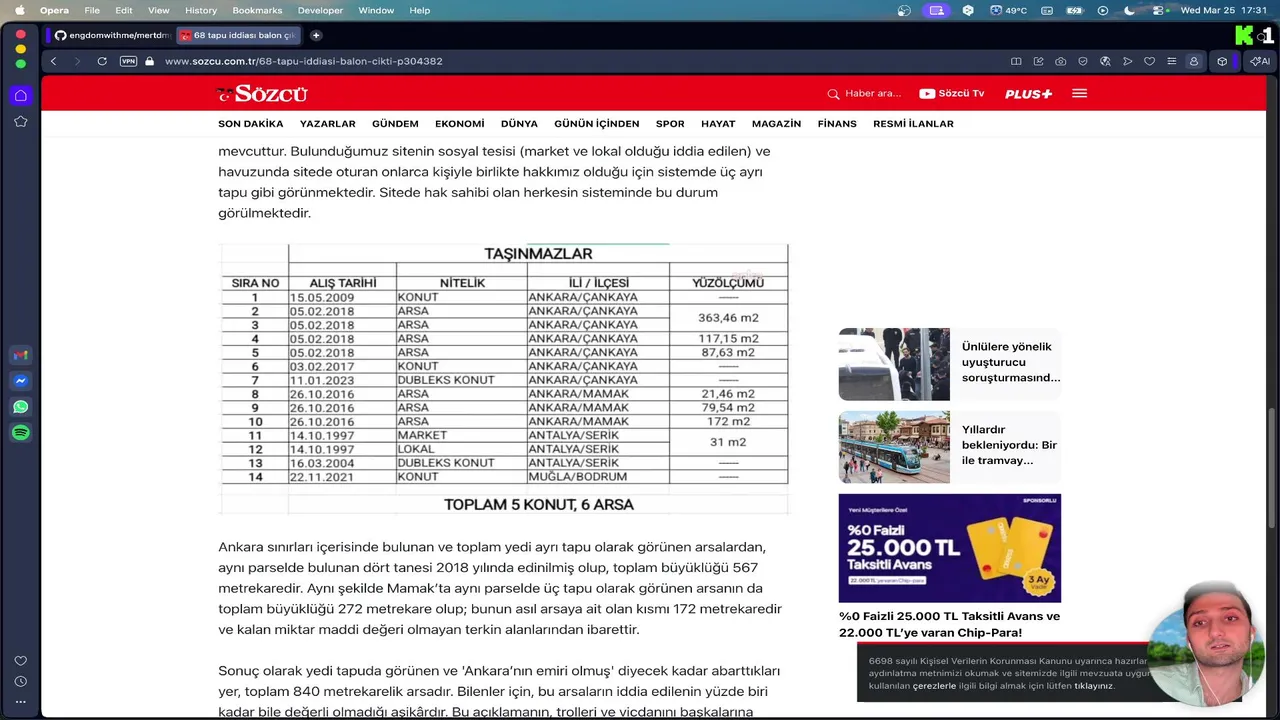
Task: Toggle Do Not Disturb moon icon
Action: (x=1130, y=10)
